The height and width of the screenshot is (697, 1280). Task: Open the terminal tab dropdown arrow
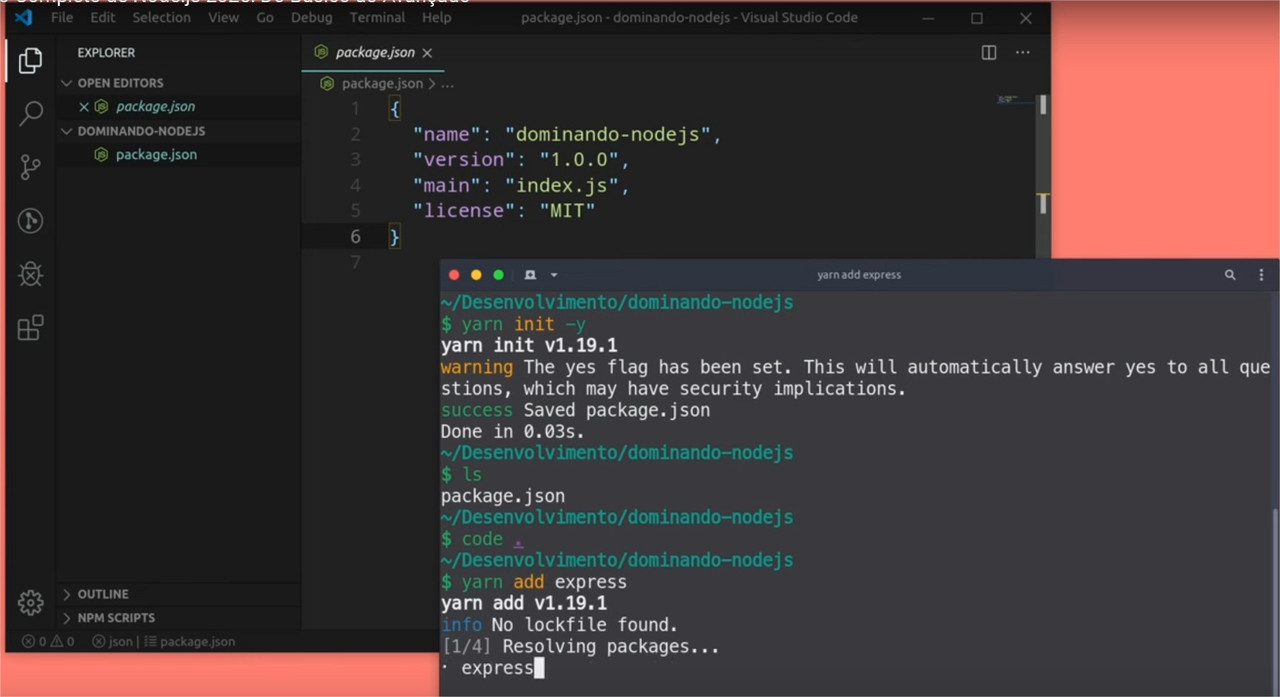click(x=553, y=275)
